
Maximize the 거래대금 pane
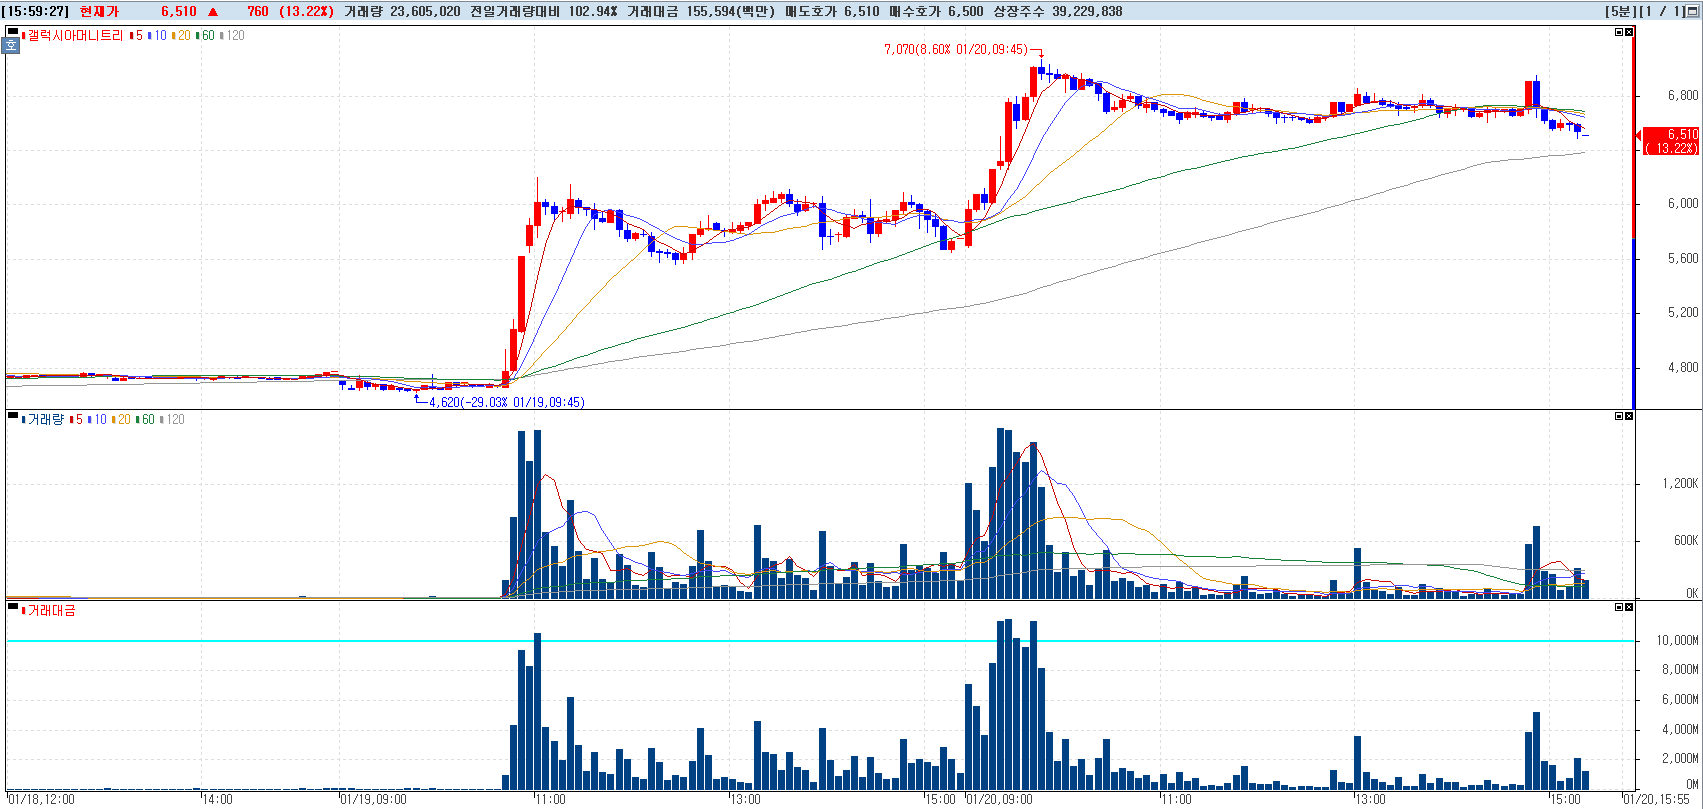tap(1619, 607)
